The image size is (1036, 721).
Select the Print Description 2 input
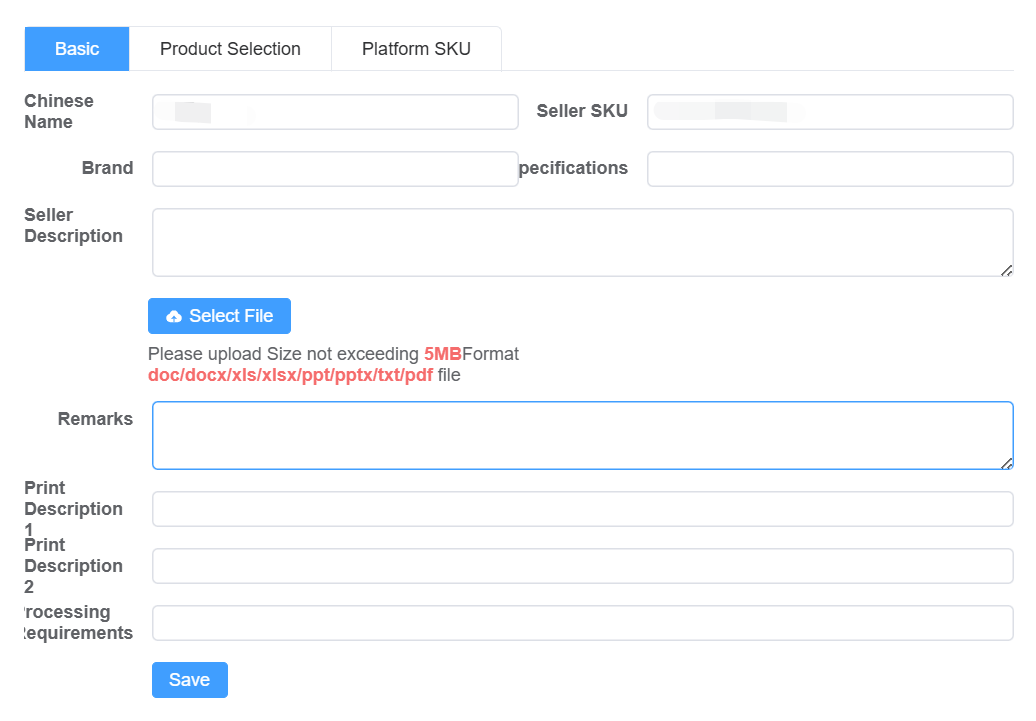point(582,566)
